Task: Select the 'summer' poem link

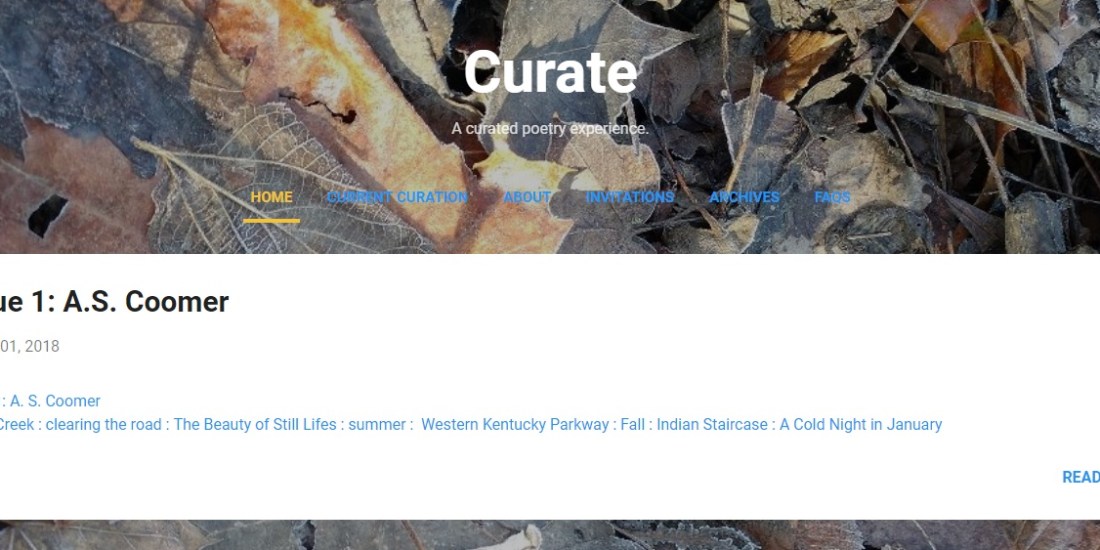Action: pos(377,424)
